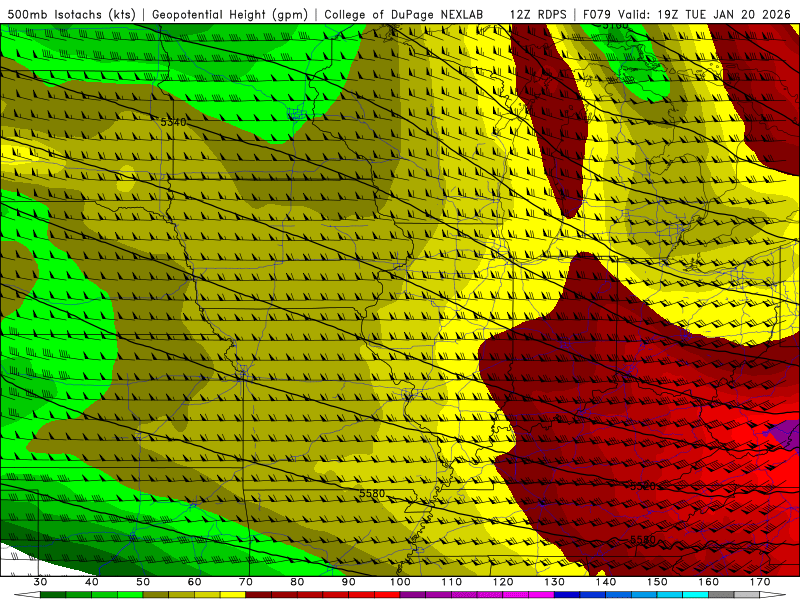This screenshot has height=600, width=800.
Task: Click the 'F079 Valid: 19Z TUE JAN 20 2026' text
Action: pos(687,14)
